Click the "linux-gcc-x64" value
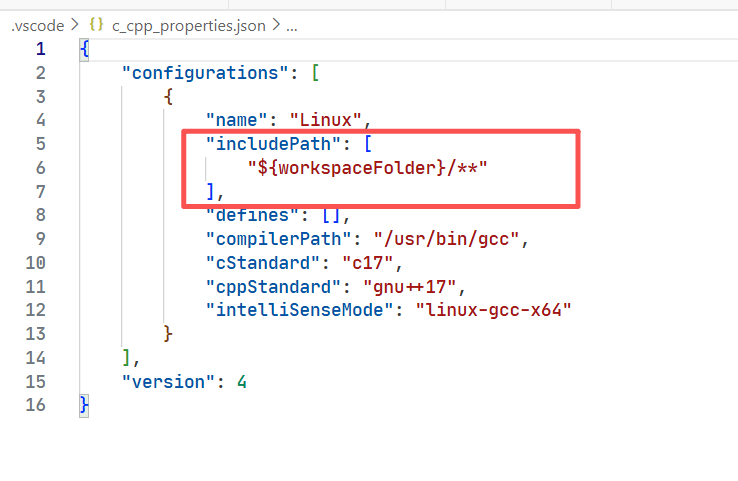Viewport: 738px width, 481px height. coord(493,310)
